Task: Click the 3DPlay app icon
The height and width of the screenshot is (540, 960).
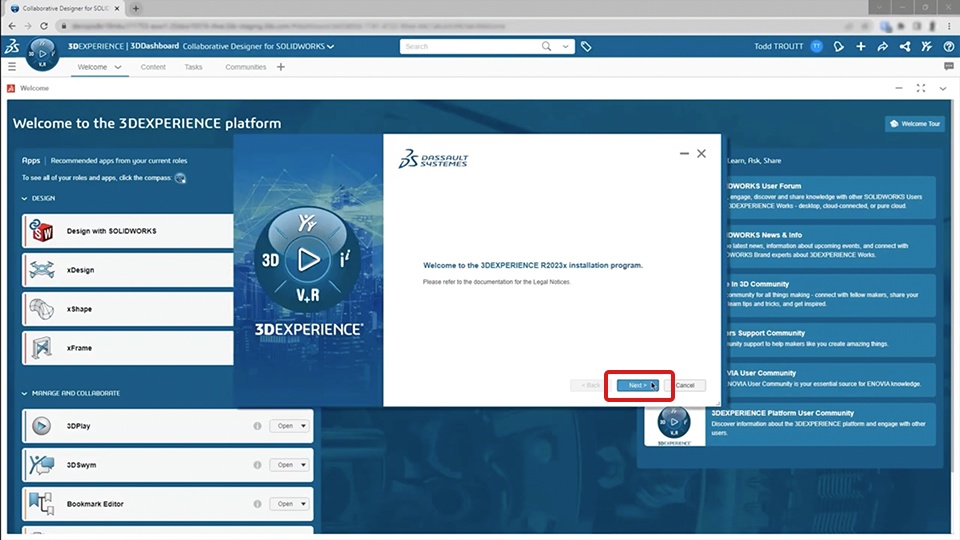Action: click(41, 426)
